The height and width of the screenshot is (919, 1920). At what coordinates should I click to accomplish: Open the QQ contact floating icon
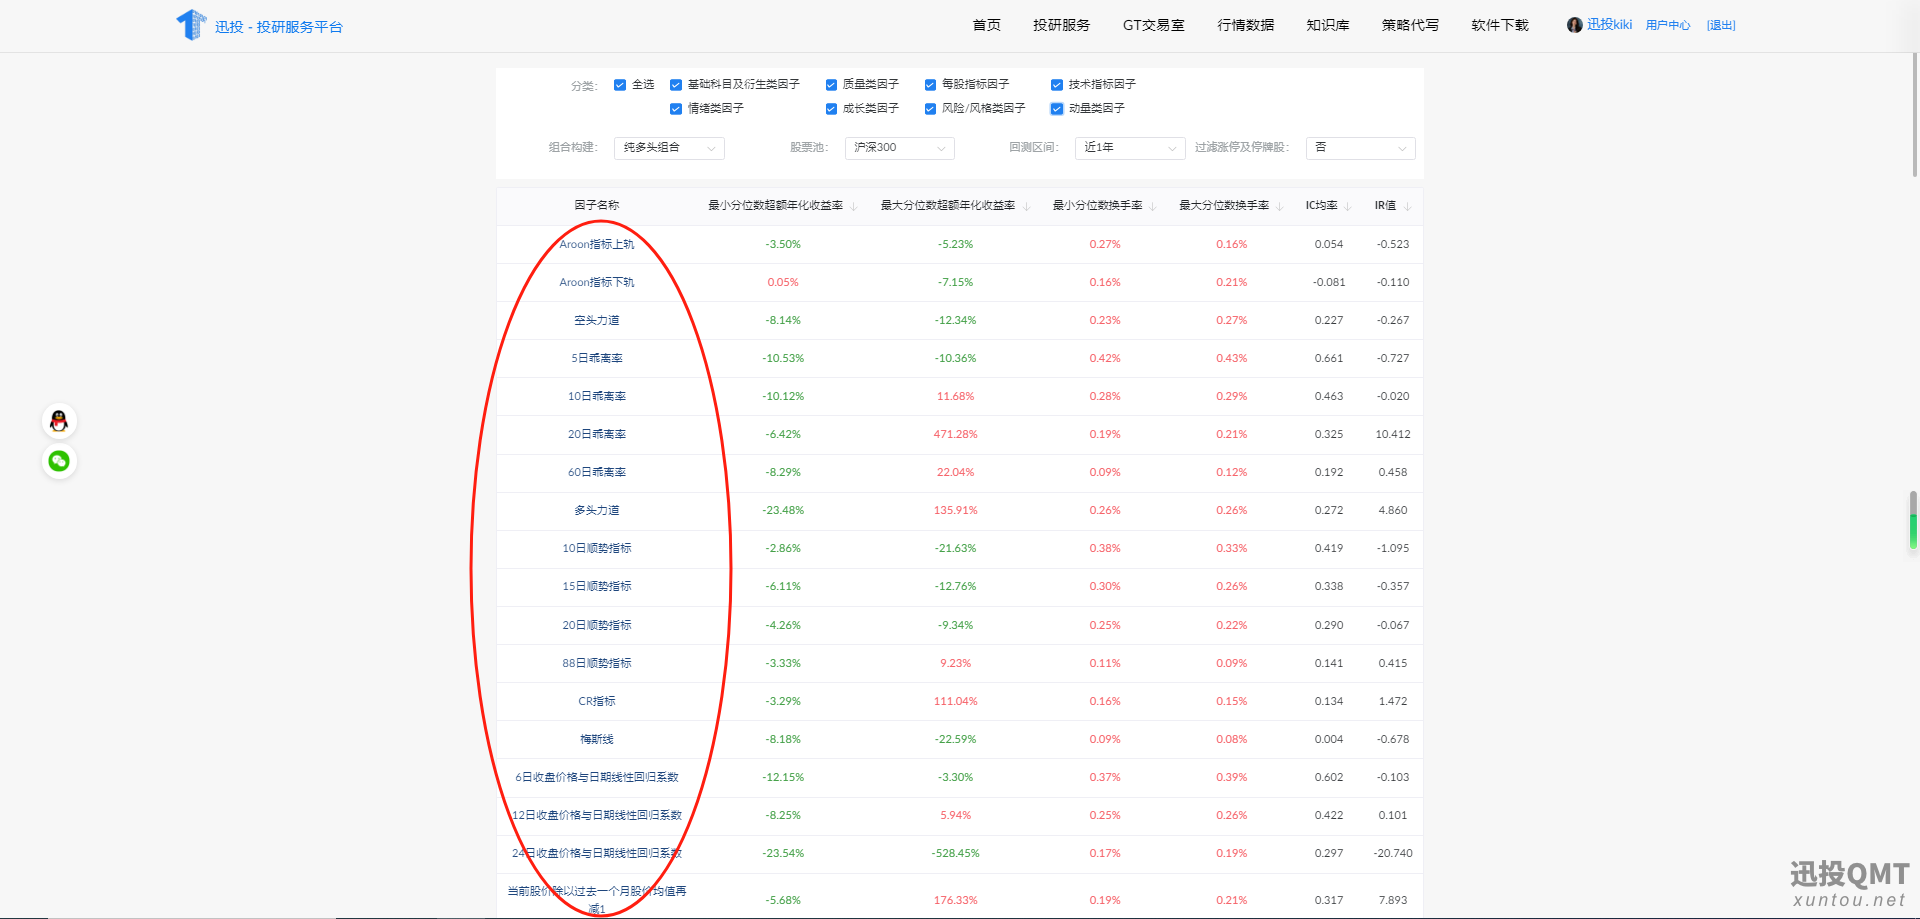click(x=59, y=421)
